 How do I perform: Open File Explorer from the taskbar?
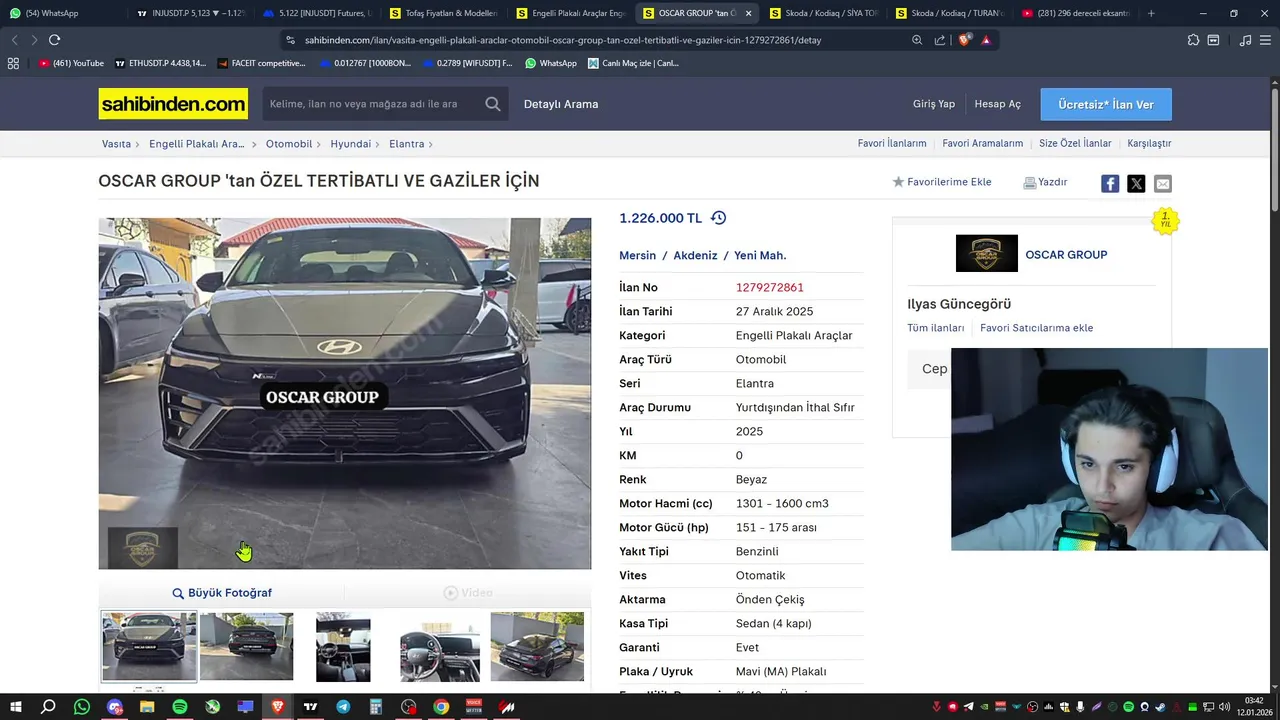click(147, 707)
